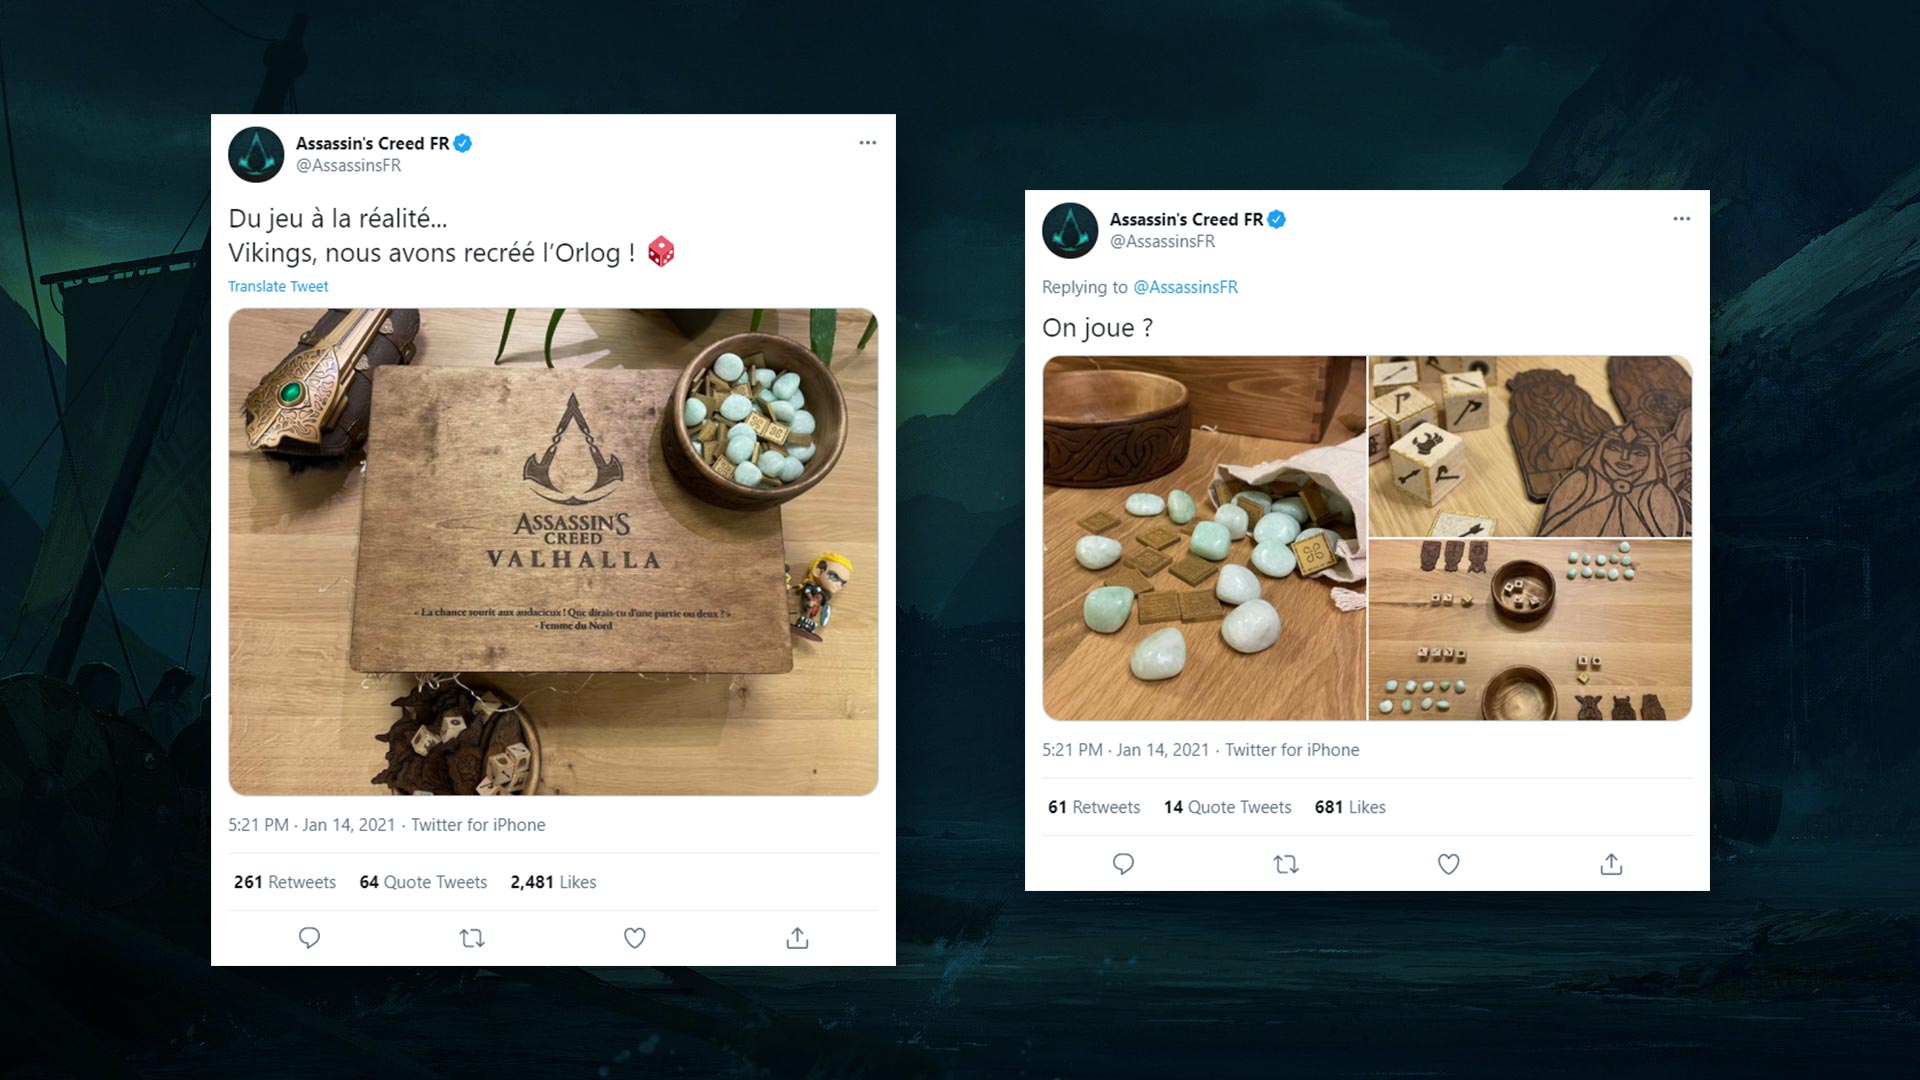
Task: Open the @AssassinsFR link in 'Replying to'
Action: click(x=1185, y=287)
